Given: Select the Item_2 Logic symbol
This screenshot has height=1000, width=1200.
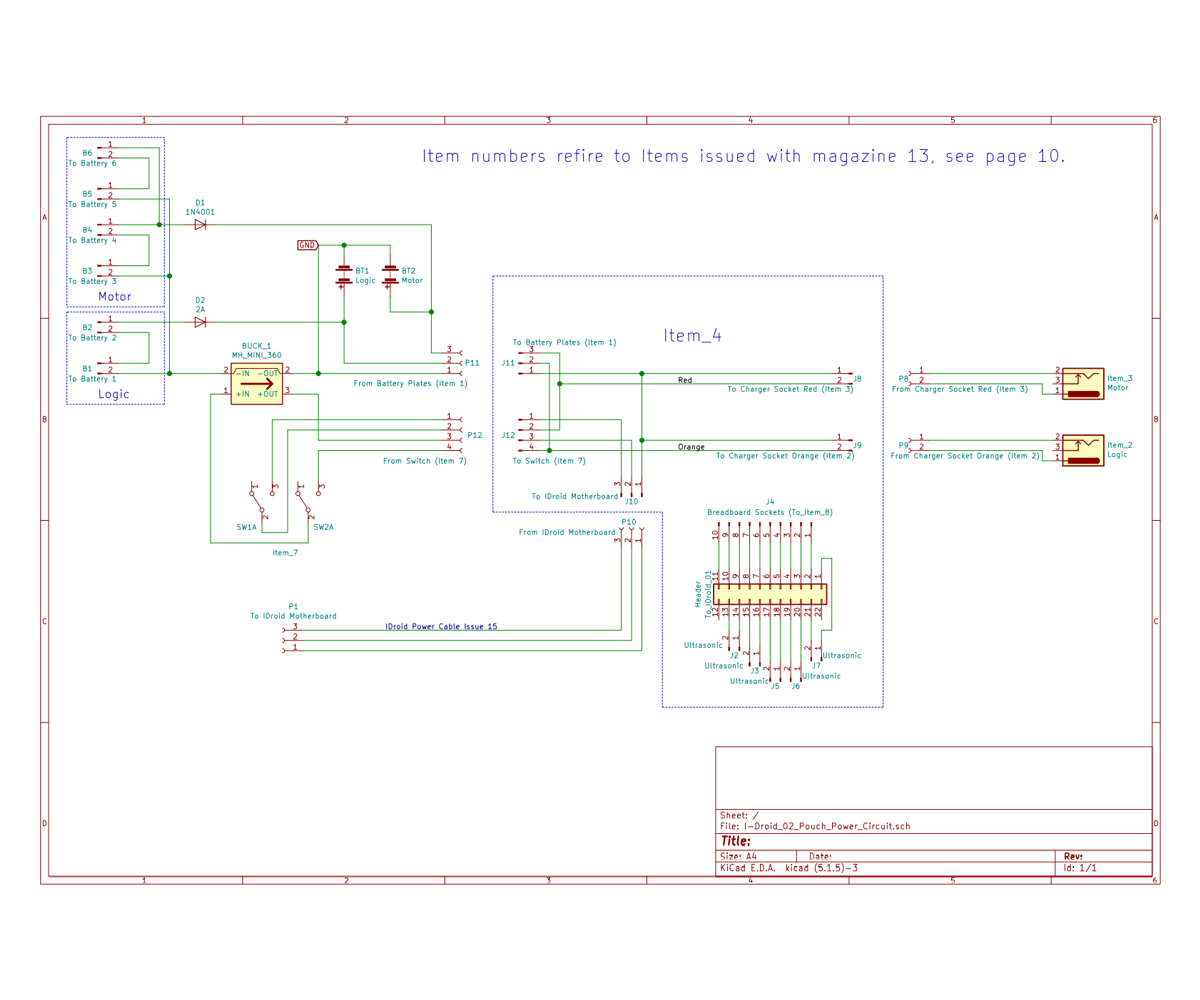Looking at the screenshot, I should [1085, 449].
